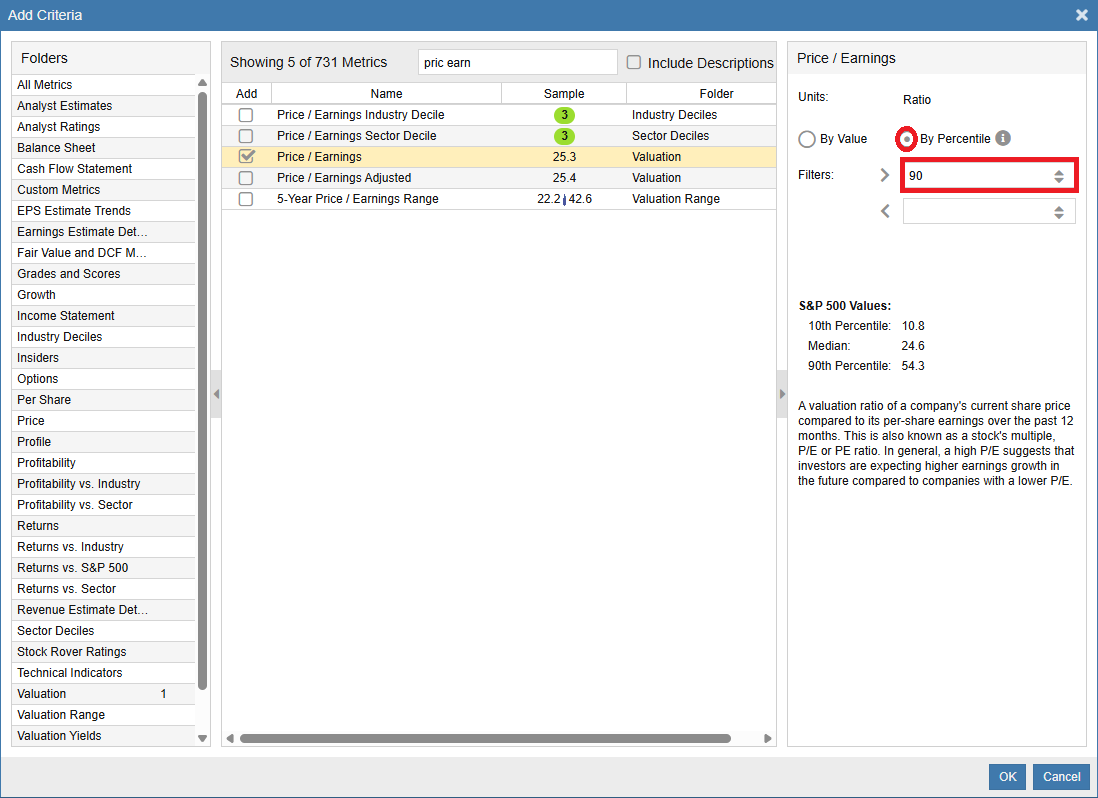
Task: Click the less-than filter arrow
Action: 885,211
